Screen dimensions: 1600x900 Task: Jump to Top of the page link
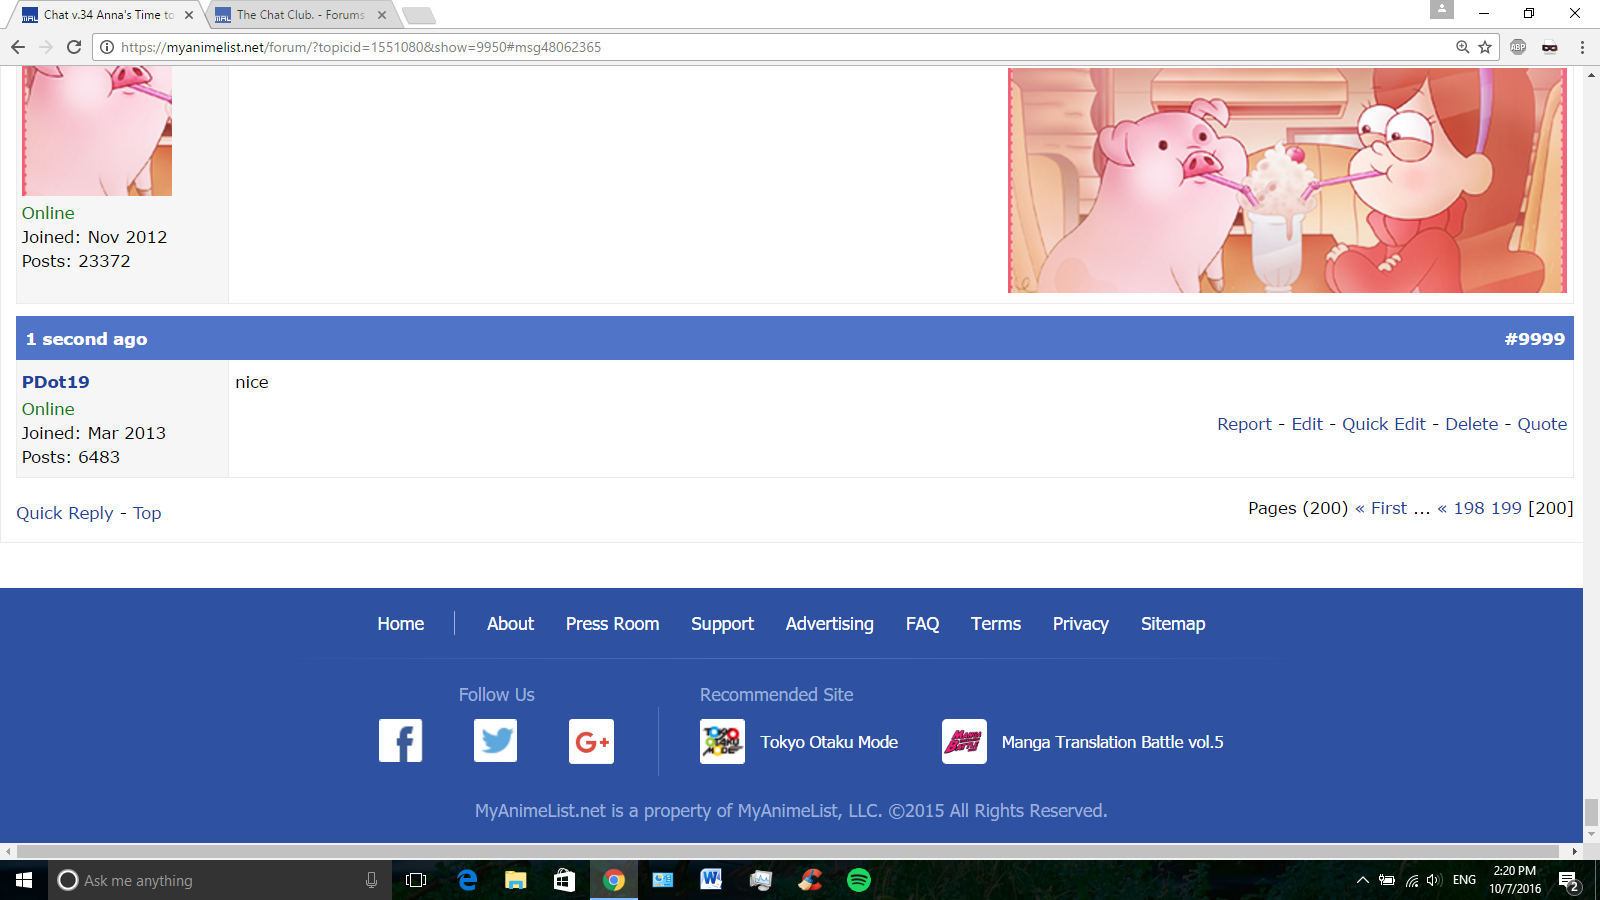[147, 513]
